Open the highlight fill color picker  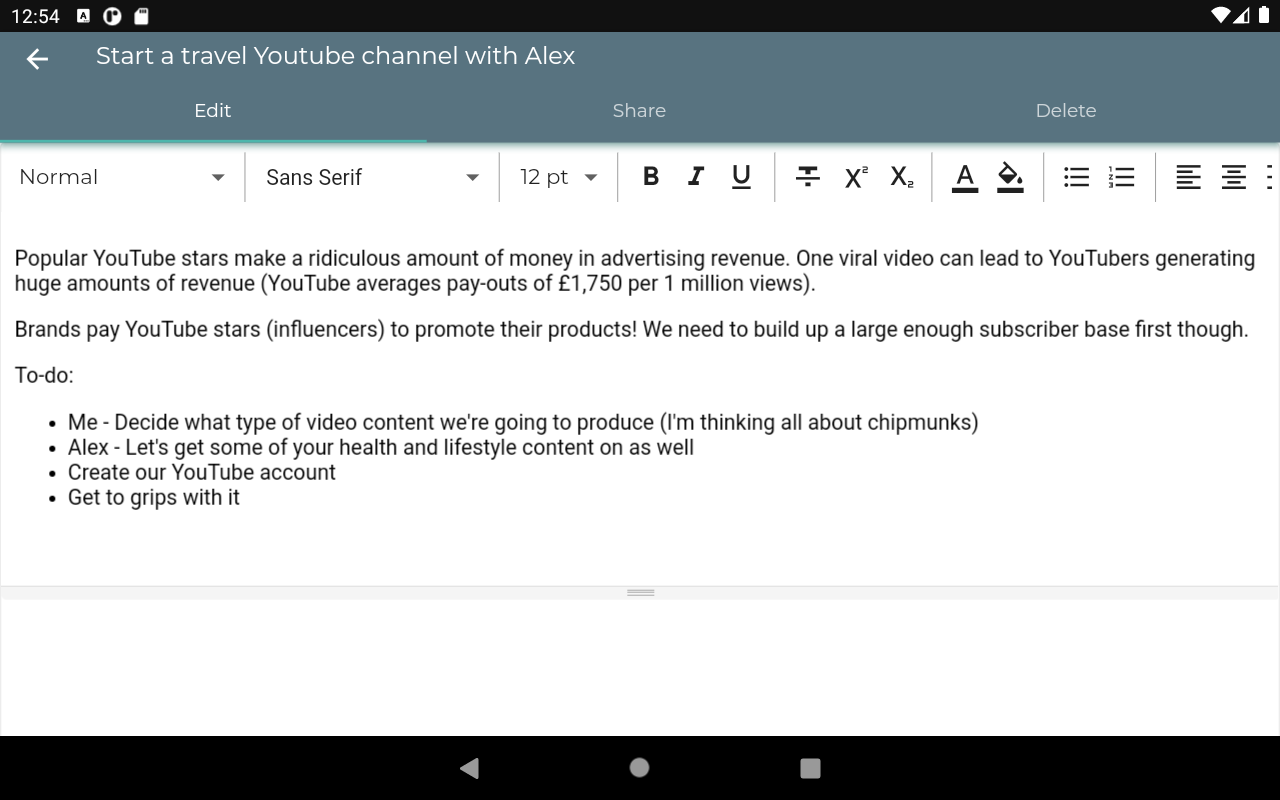(x=1011, y=177)
